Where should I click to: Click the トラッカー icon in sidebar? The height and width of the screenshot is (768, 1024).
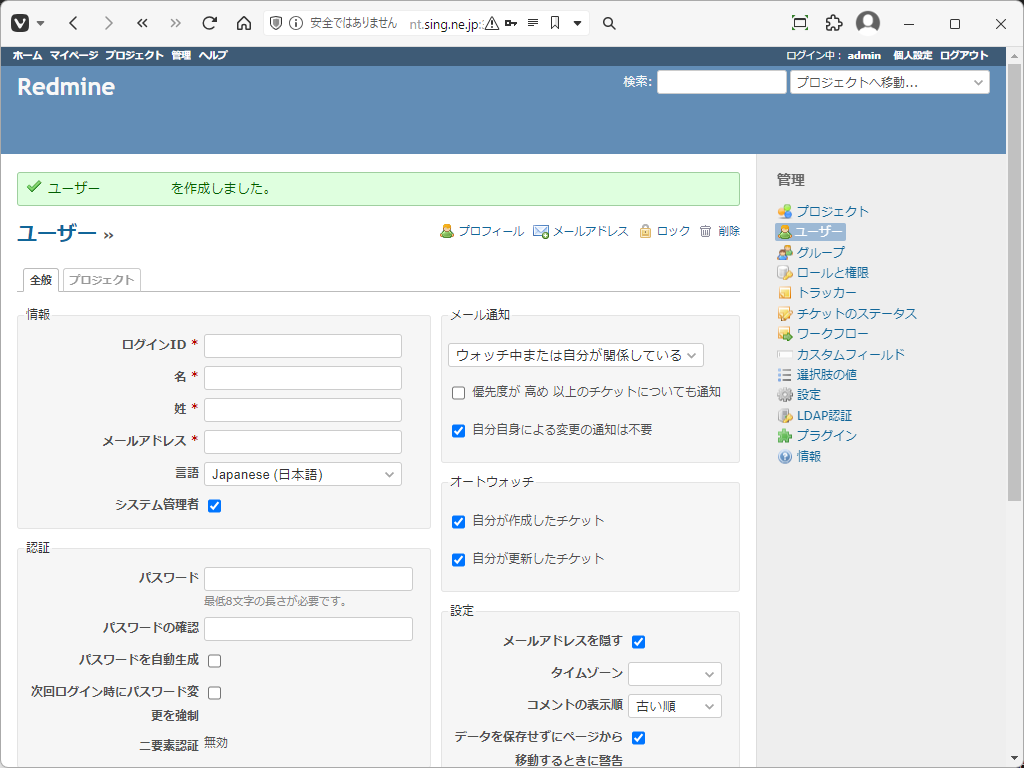click(784, 293)
